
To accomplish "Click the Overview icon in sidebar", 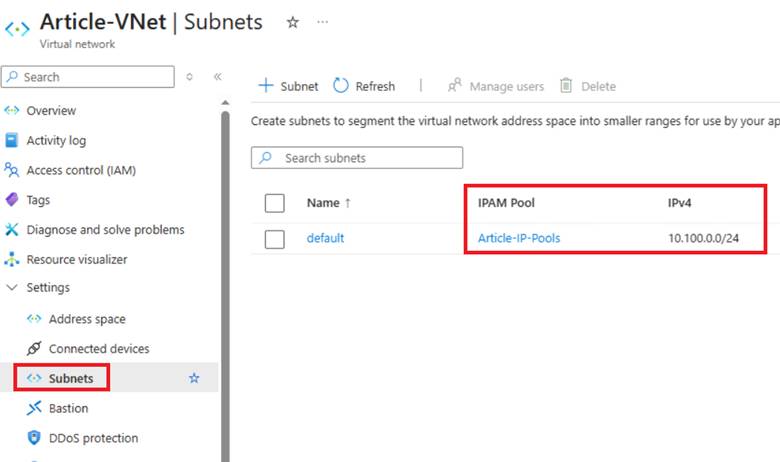I will 11,110.
